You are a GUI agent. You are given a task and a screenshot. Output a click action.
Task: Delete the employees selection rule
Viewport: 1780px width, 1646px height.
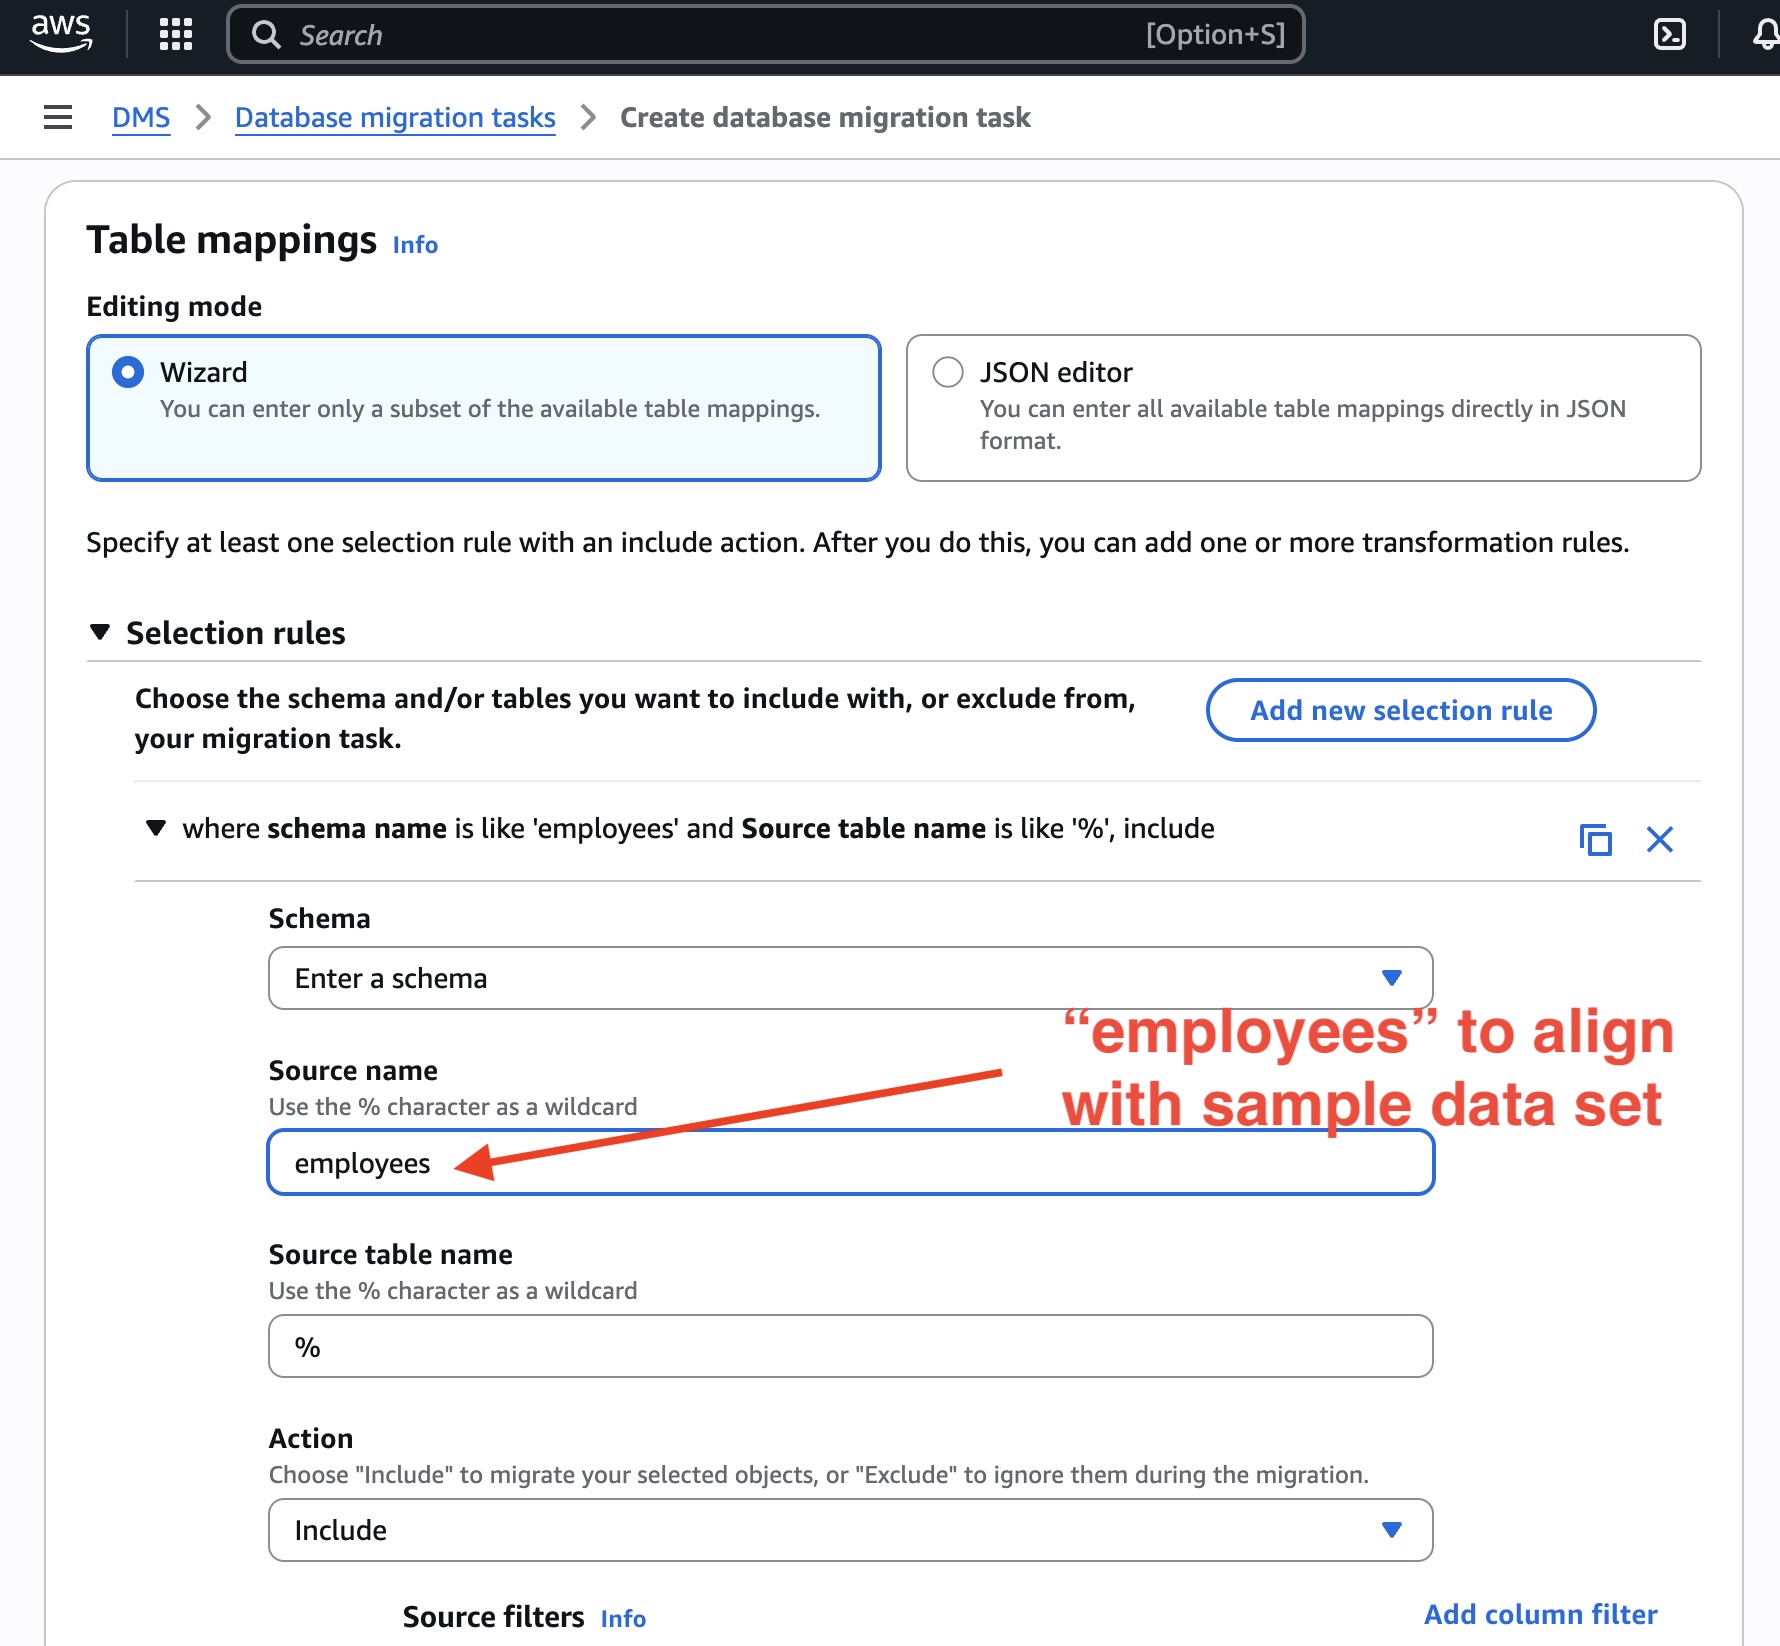click(x=1659, y=840)
